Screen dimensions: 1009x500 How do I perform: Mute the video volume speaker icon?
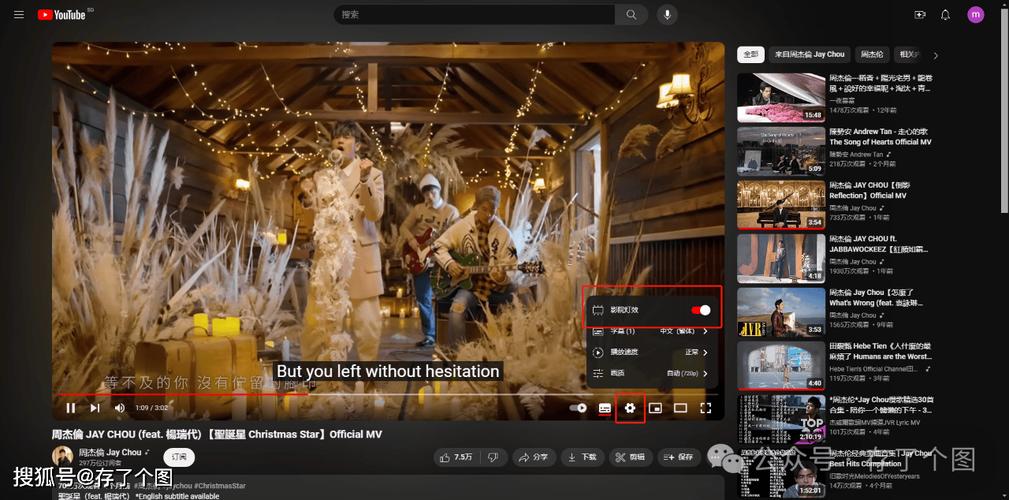tap(119, 408)
